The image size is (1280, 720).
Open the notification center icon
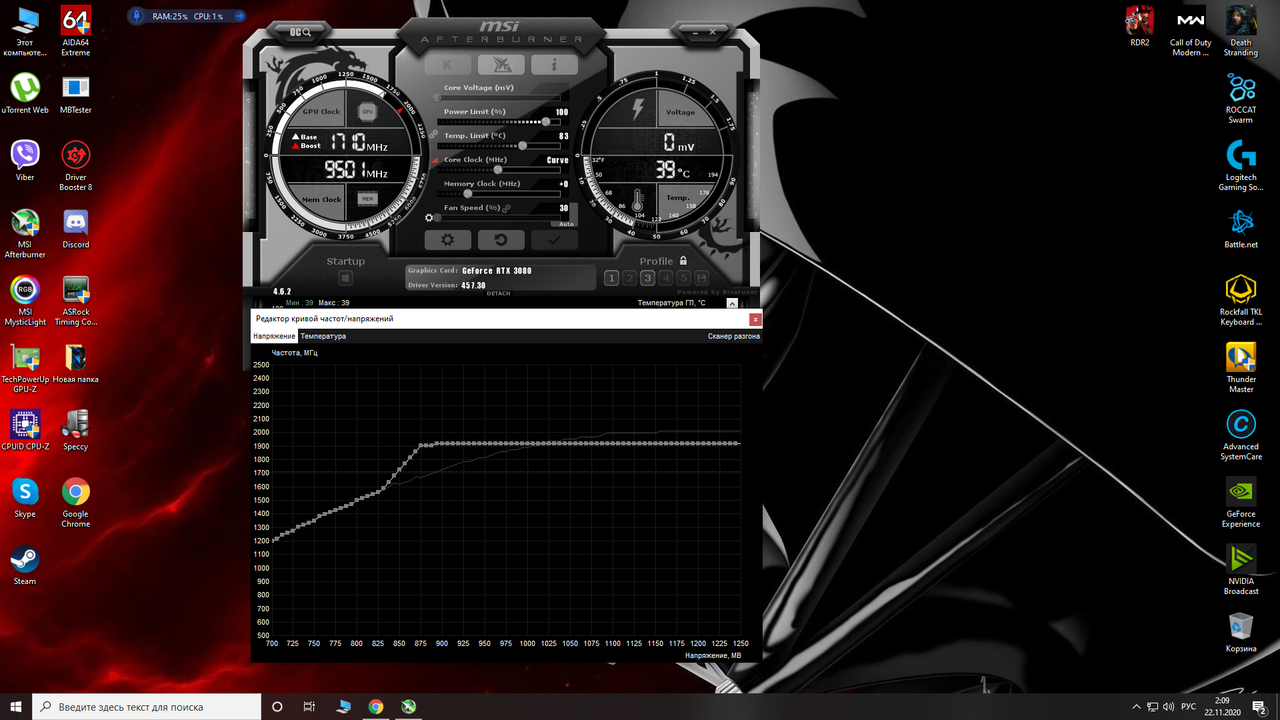pos(1259,706)
